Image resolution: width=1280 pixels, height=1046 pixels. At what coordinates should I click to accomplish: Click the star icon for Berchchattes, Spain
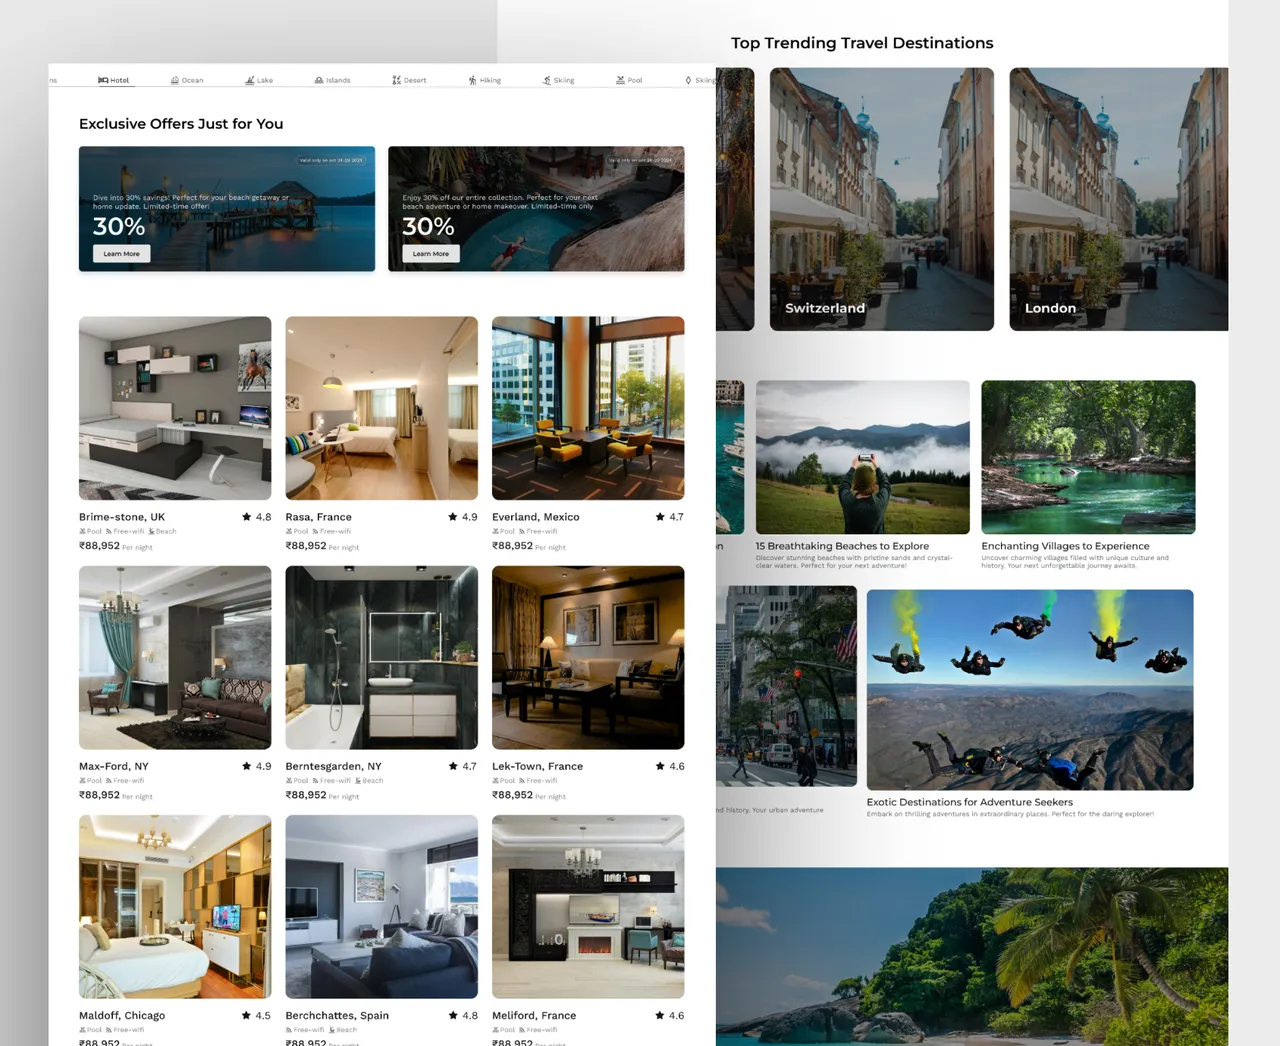[x=453, y=1015]
